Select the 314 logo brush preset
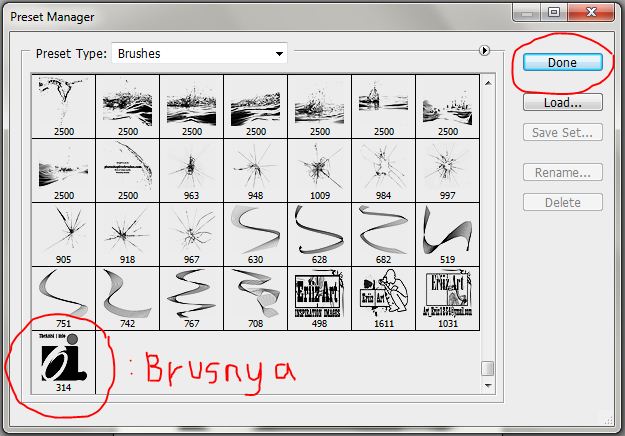This screenshot has width=625, height=436. pyautogui.click(x=63, y=363)
